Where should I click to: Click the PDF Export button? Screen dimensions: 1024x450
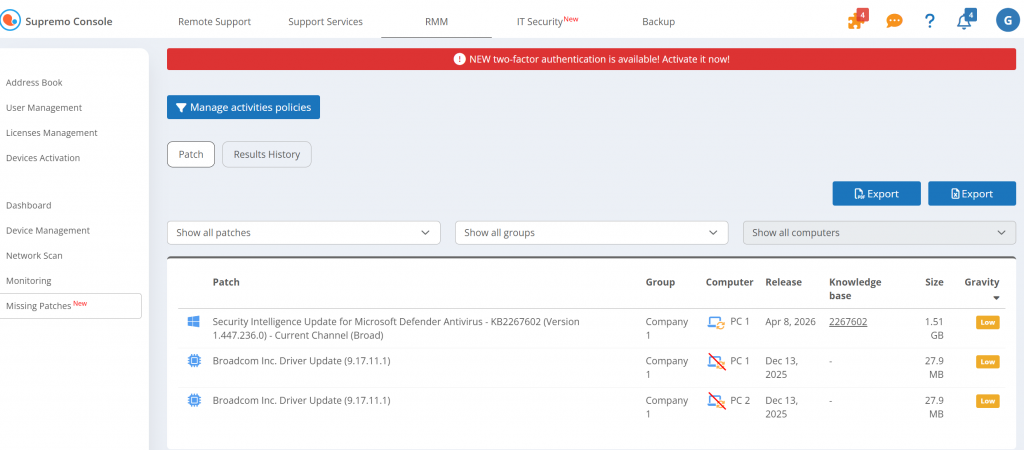[x=876, y=193]
